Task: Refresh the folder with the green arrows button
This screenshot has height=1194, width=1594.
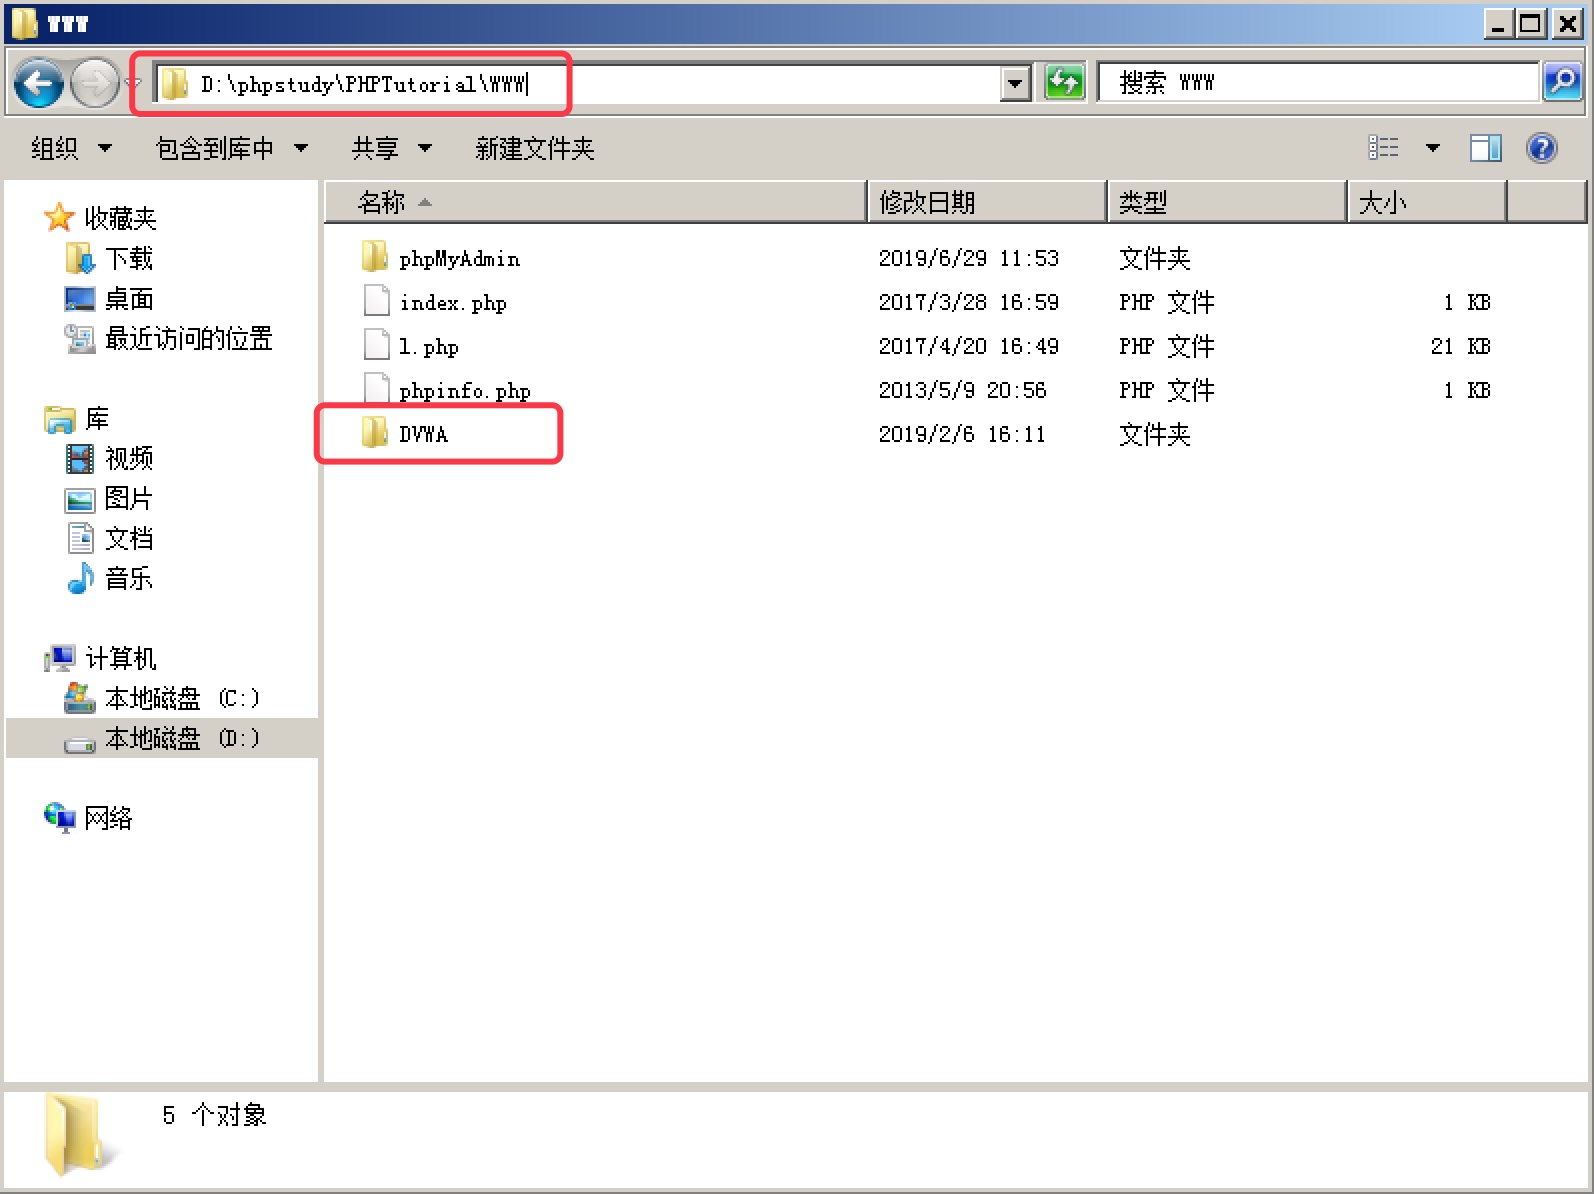Action: click(1064, 83)
